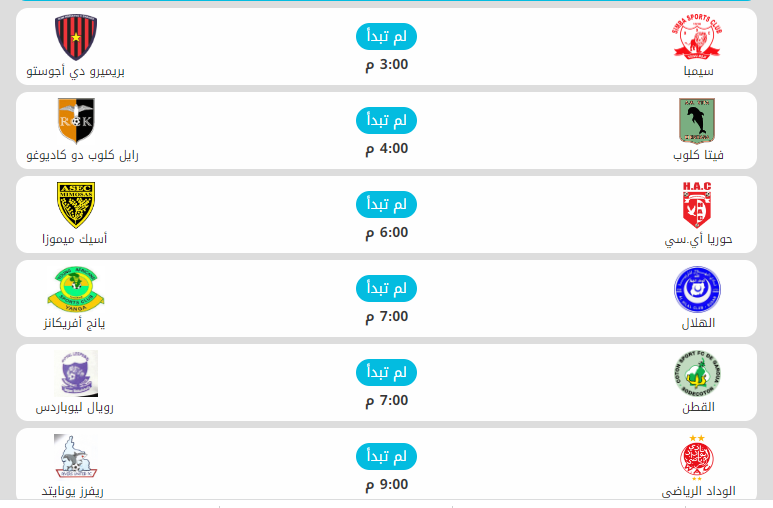Open the Young Africans green-yellow crest
This screenshot has height=508, width=773.
coord(75,289)
